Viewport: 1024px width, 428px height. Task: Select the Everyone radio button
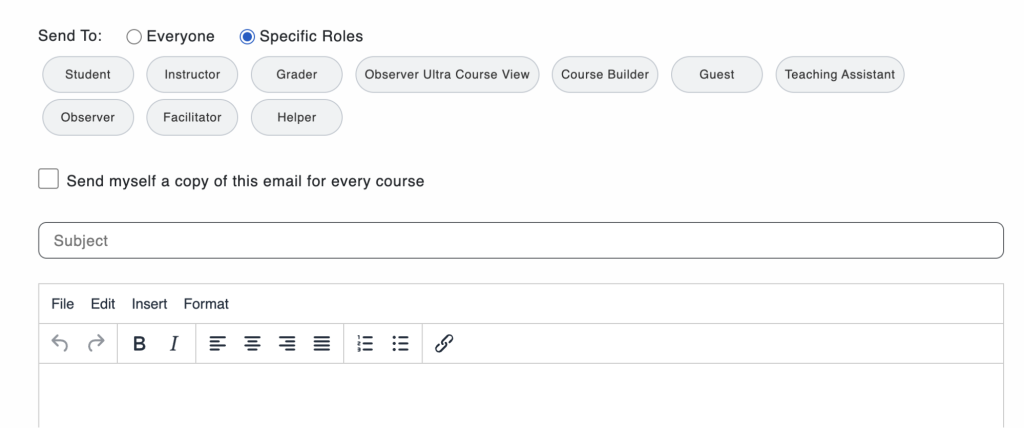(x=134, y=37)
